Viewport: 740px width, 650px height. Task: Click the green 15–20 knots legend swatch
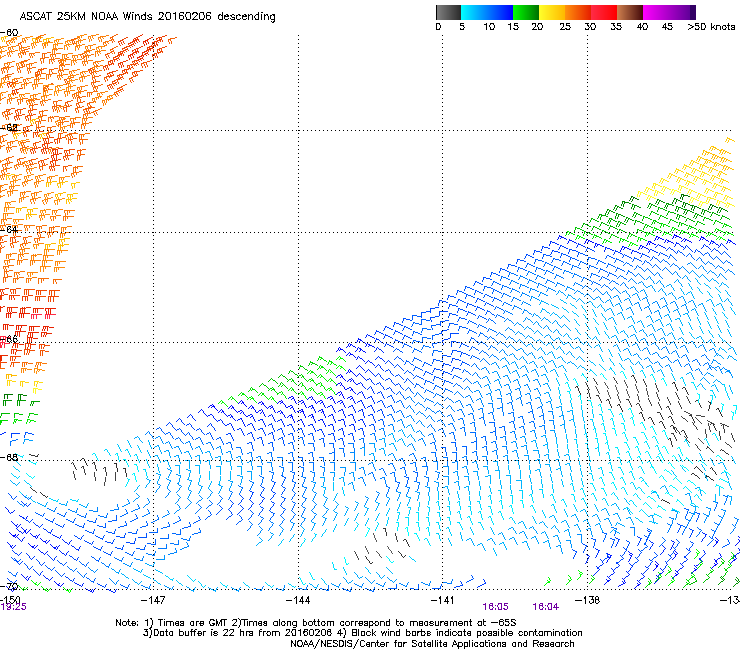(526, 12)
